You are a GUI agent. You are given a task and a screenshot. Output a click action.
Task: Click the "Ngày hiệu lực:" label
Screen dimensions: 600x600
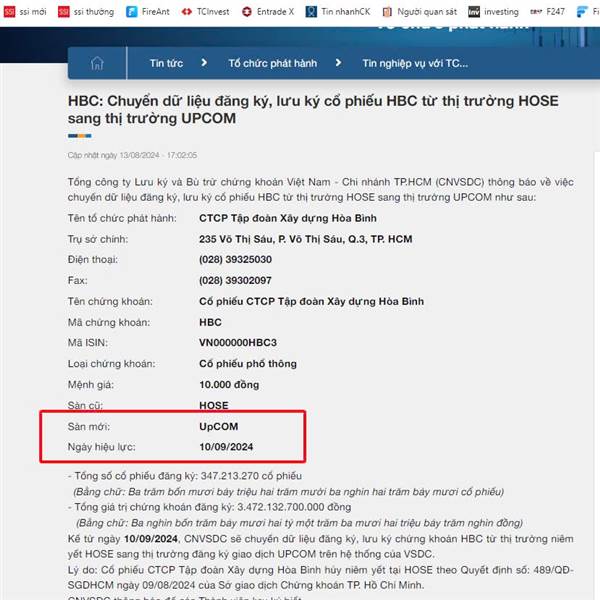pyautogui.click(x=101, y=447)
